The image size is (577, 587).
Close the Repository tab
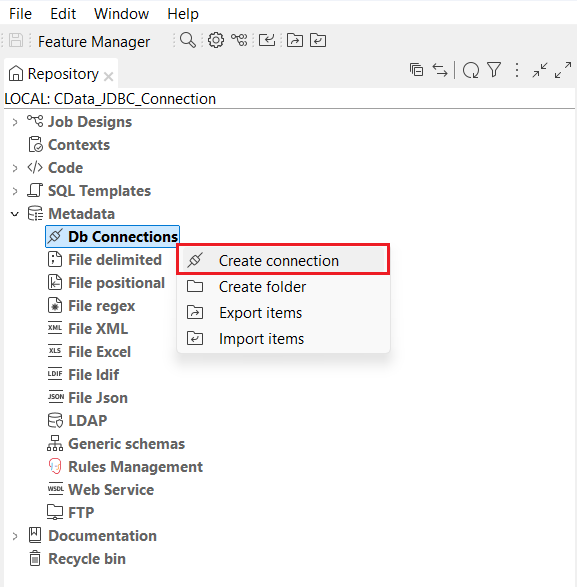[x=109, y=76]
